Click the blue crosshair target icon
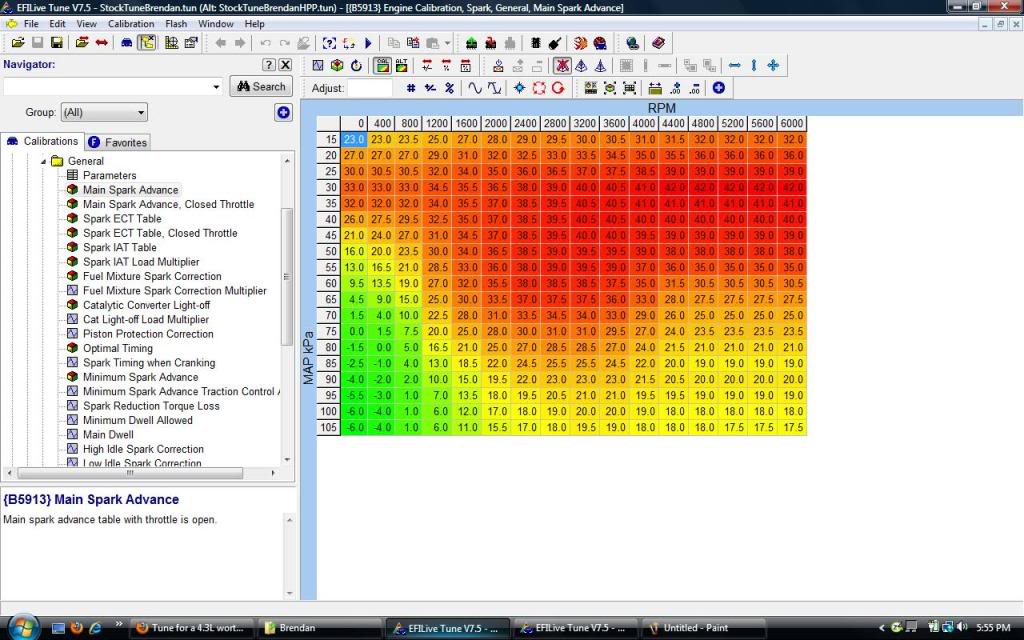 pos(519,88)
